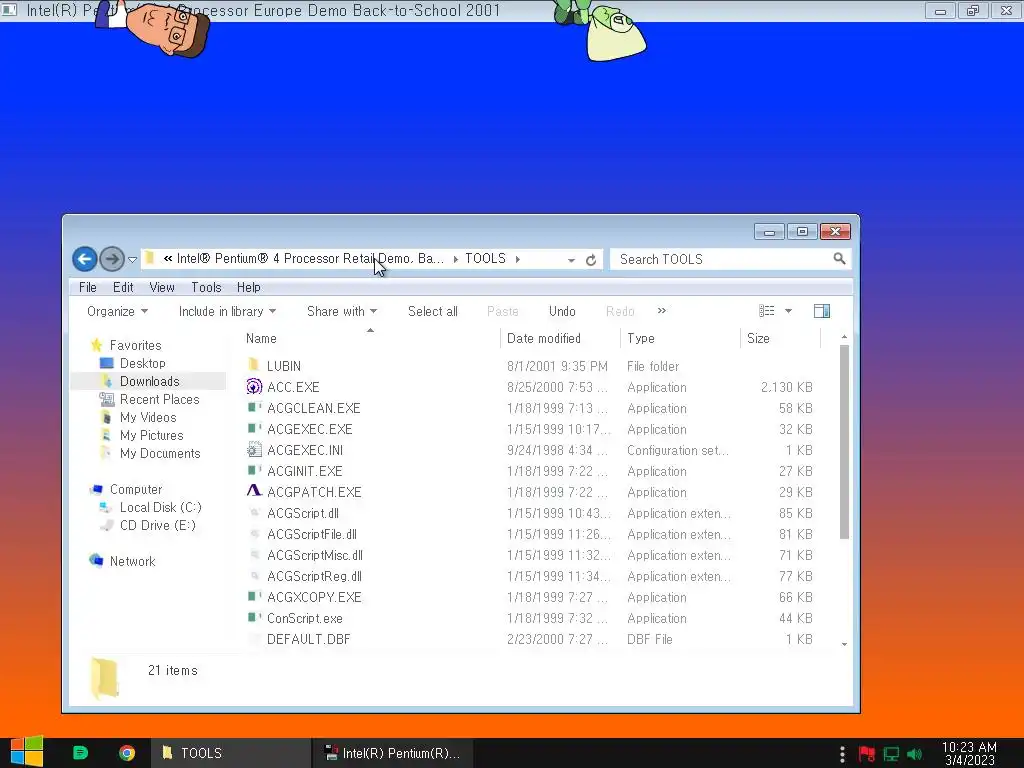Screen dimensions: 1024x768
Task: Open My Videos in navigation pane
Action: point(148,417)
